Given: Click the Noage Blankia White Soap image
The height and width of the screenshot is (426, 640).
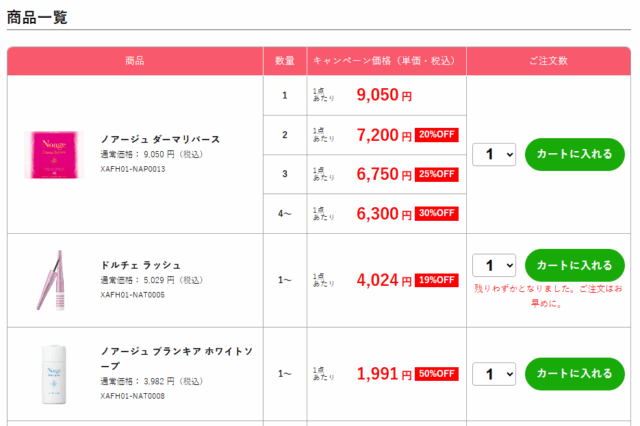Looking at the screenshot, I should click(50, 373).
